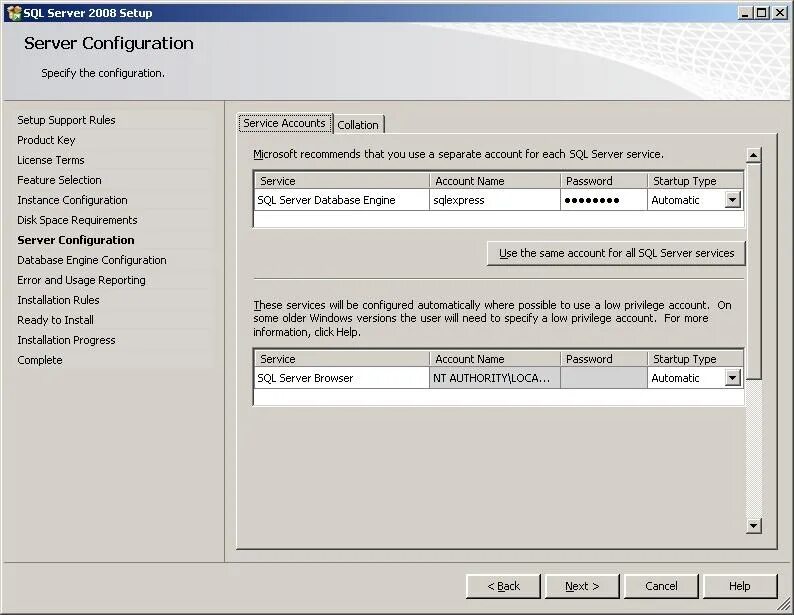The height and width of the screenshot is (615, 794).
Task: Click Error and Usage Reporting step
Action: [81, 280]
